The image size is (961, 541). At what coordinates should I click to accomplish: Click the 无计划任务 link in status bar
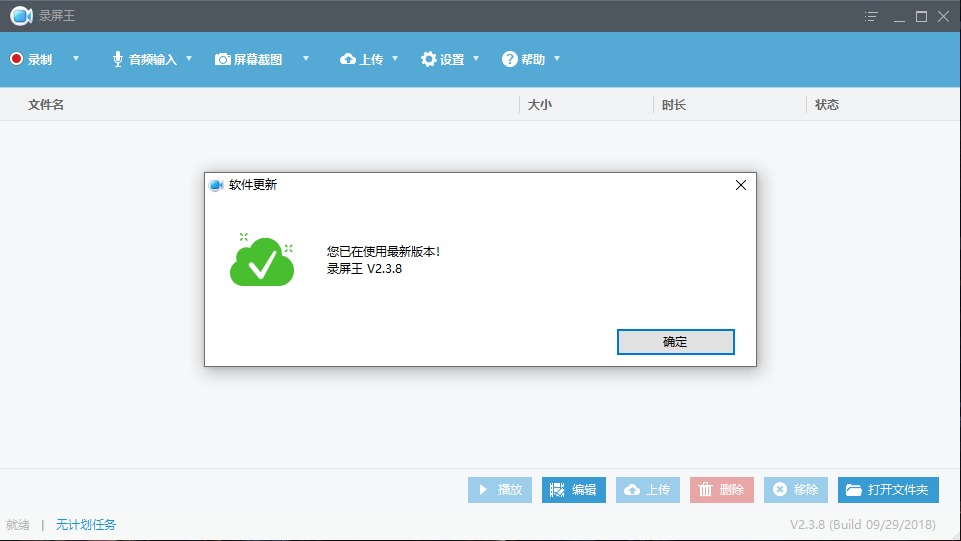click(86, 525)
